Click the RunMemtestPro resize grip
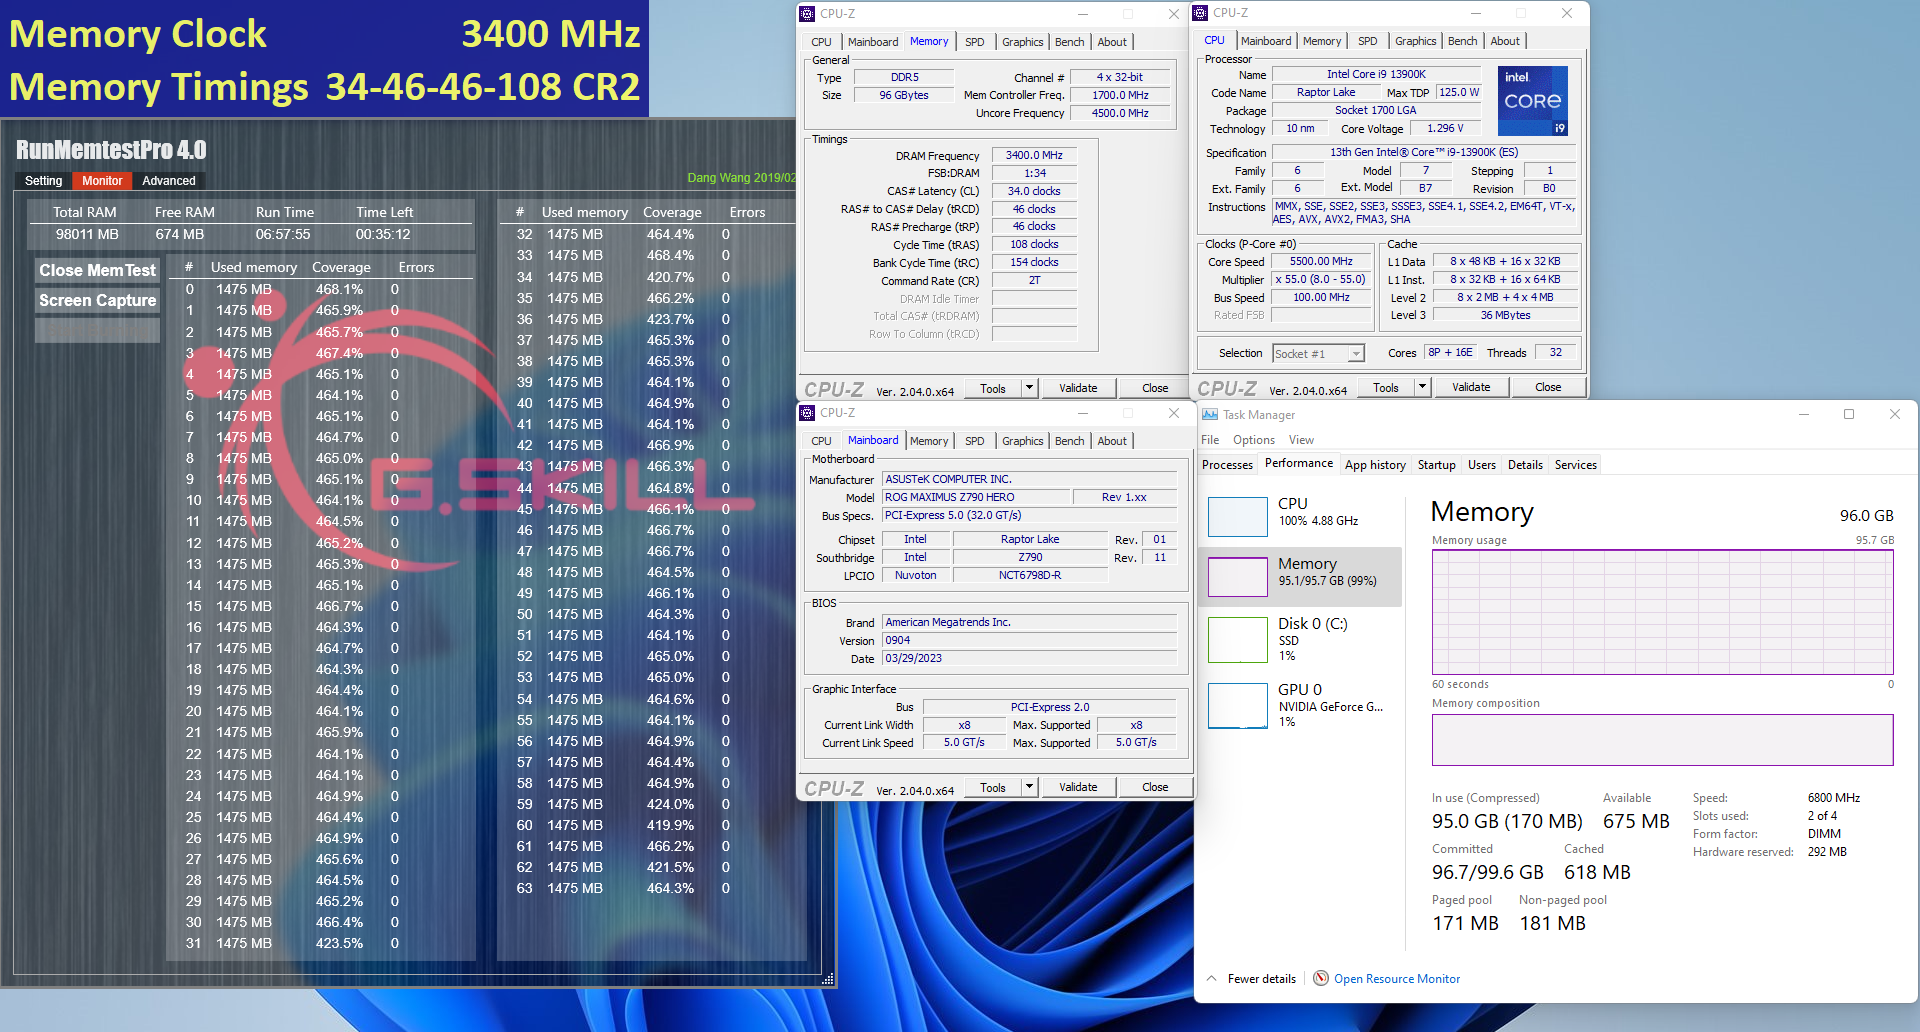The height and width of the screenshot is (1032, 1920). click(x=827, y=979)
